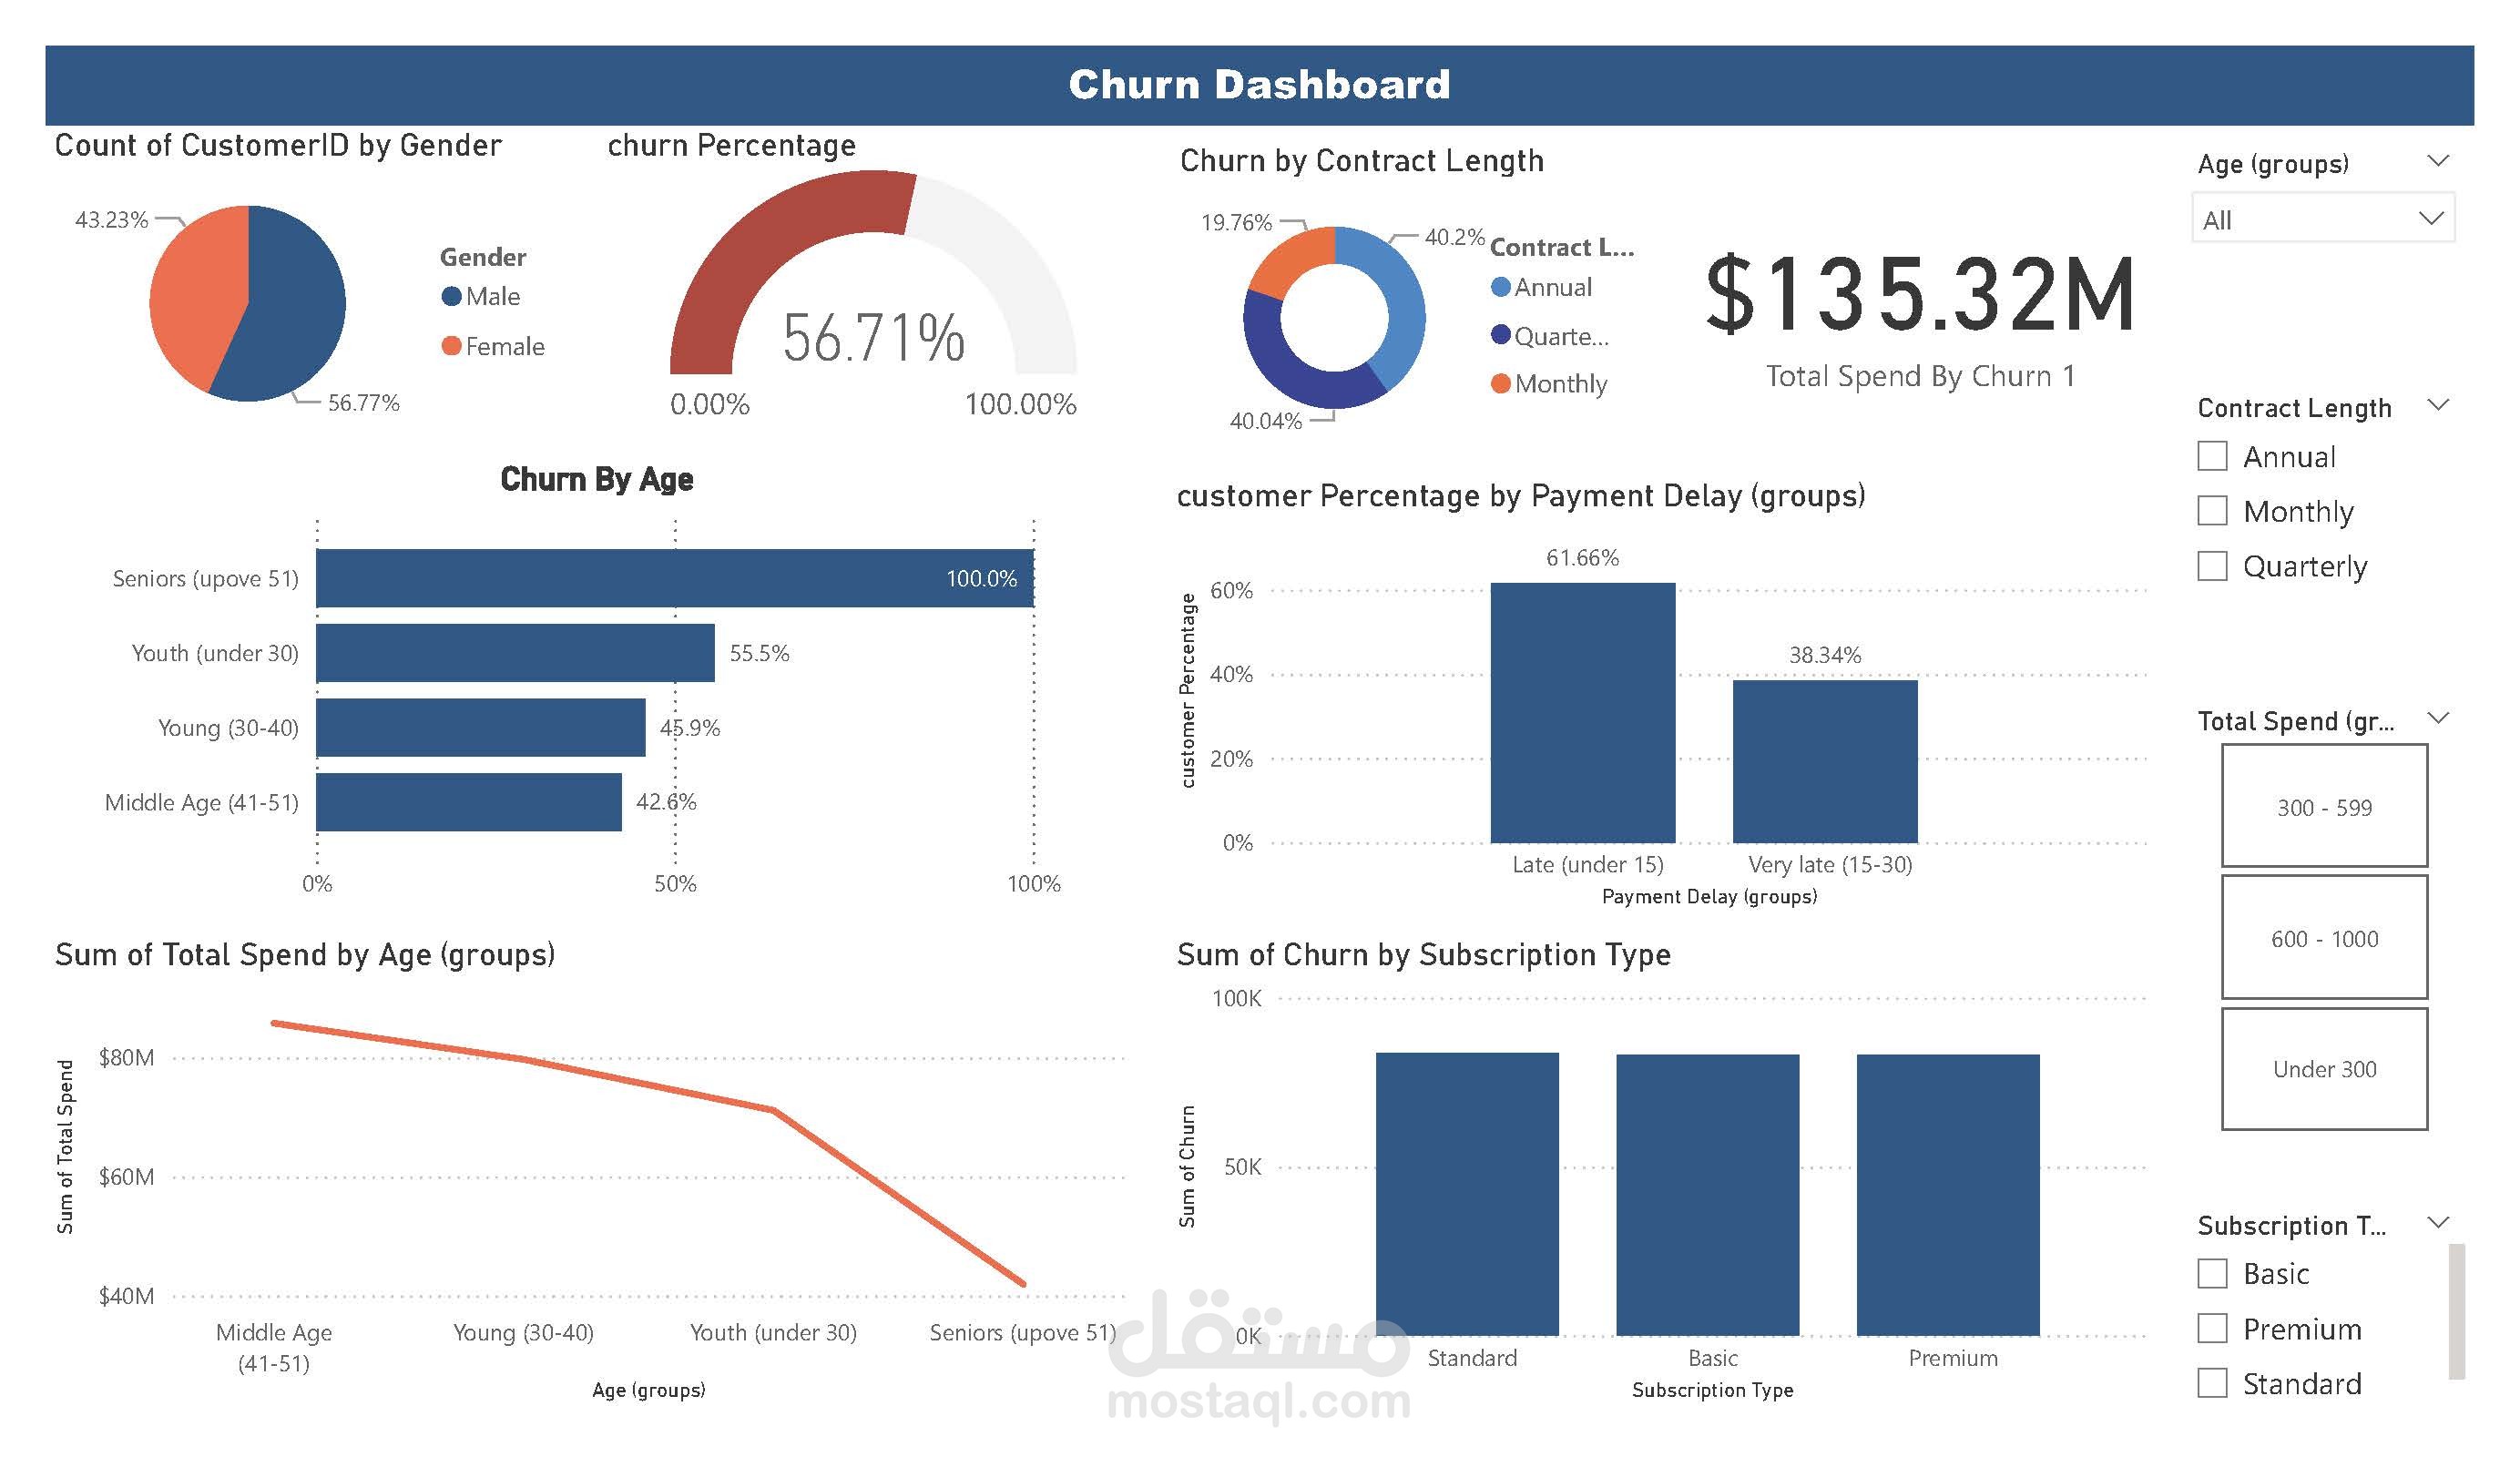Click the $135.32M total spend card

(x=1920, y=294)
